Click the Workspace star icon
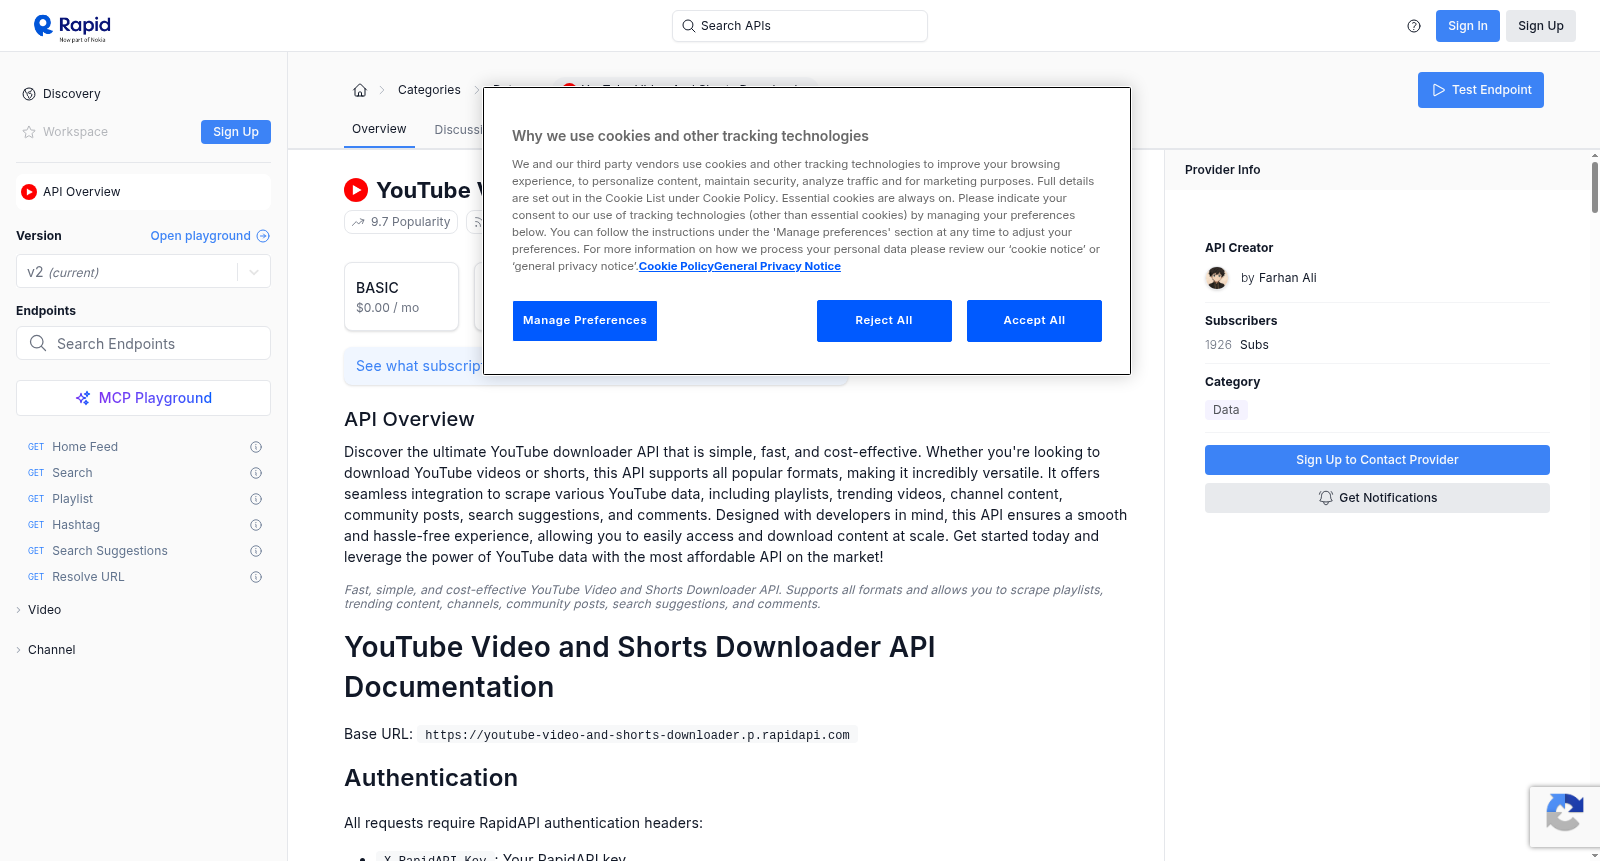 coord(29,132)
